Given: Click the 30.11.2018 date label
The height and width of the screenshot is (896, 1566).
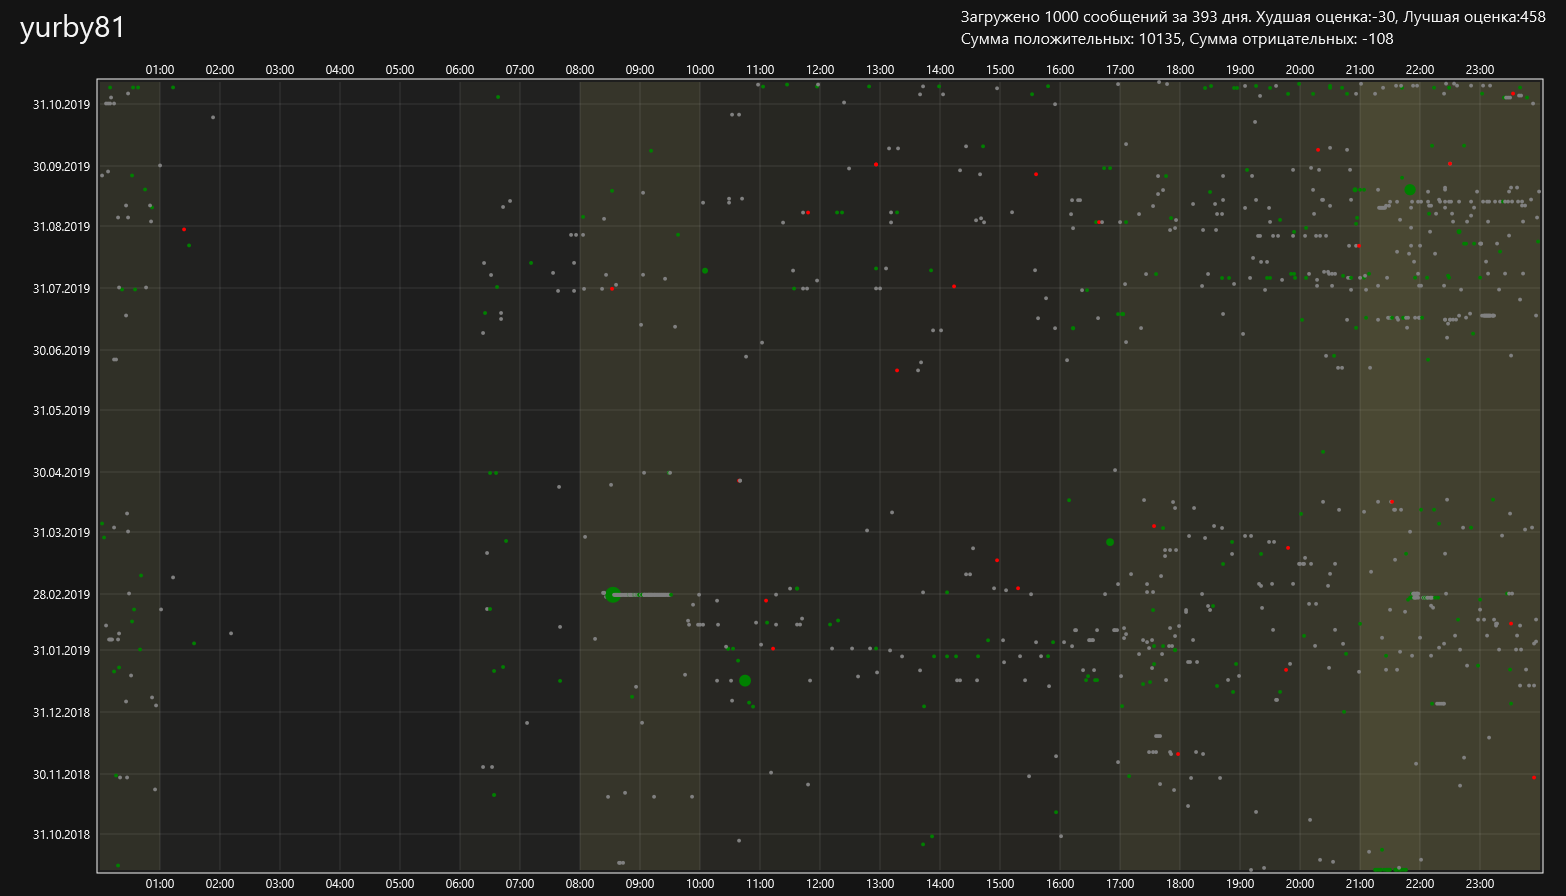Looking at the screenshot, I should click(61, 775).
